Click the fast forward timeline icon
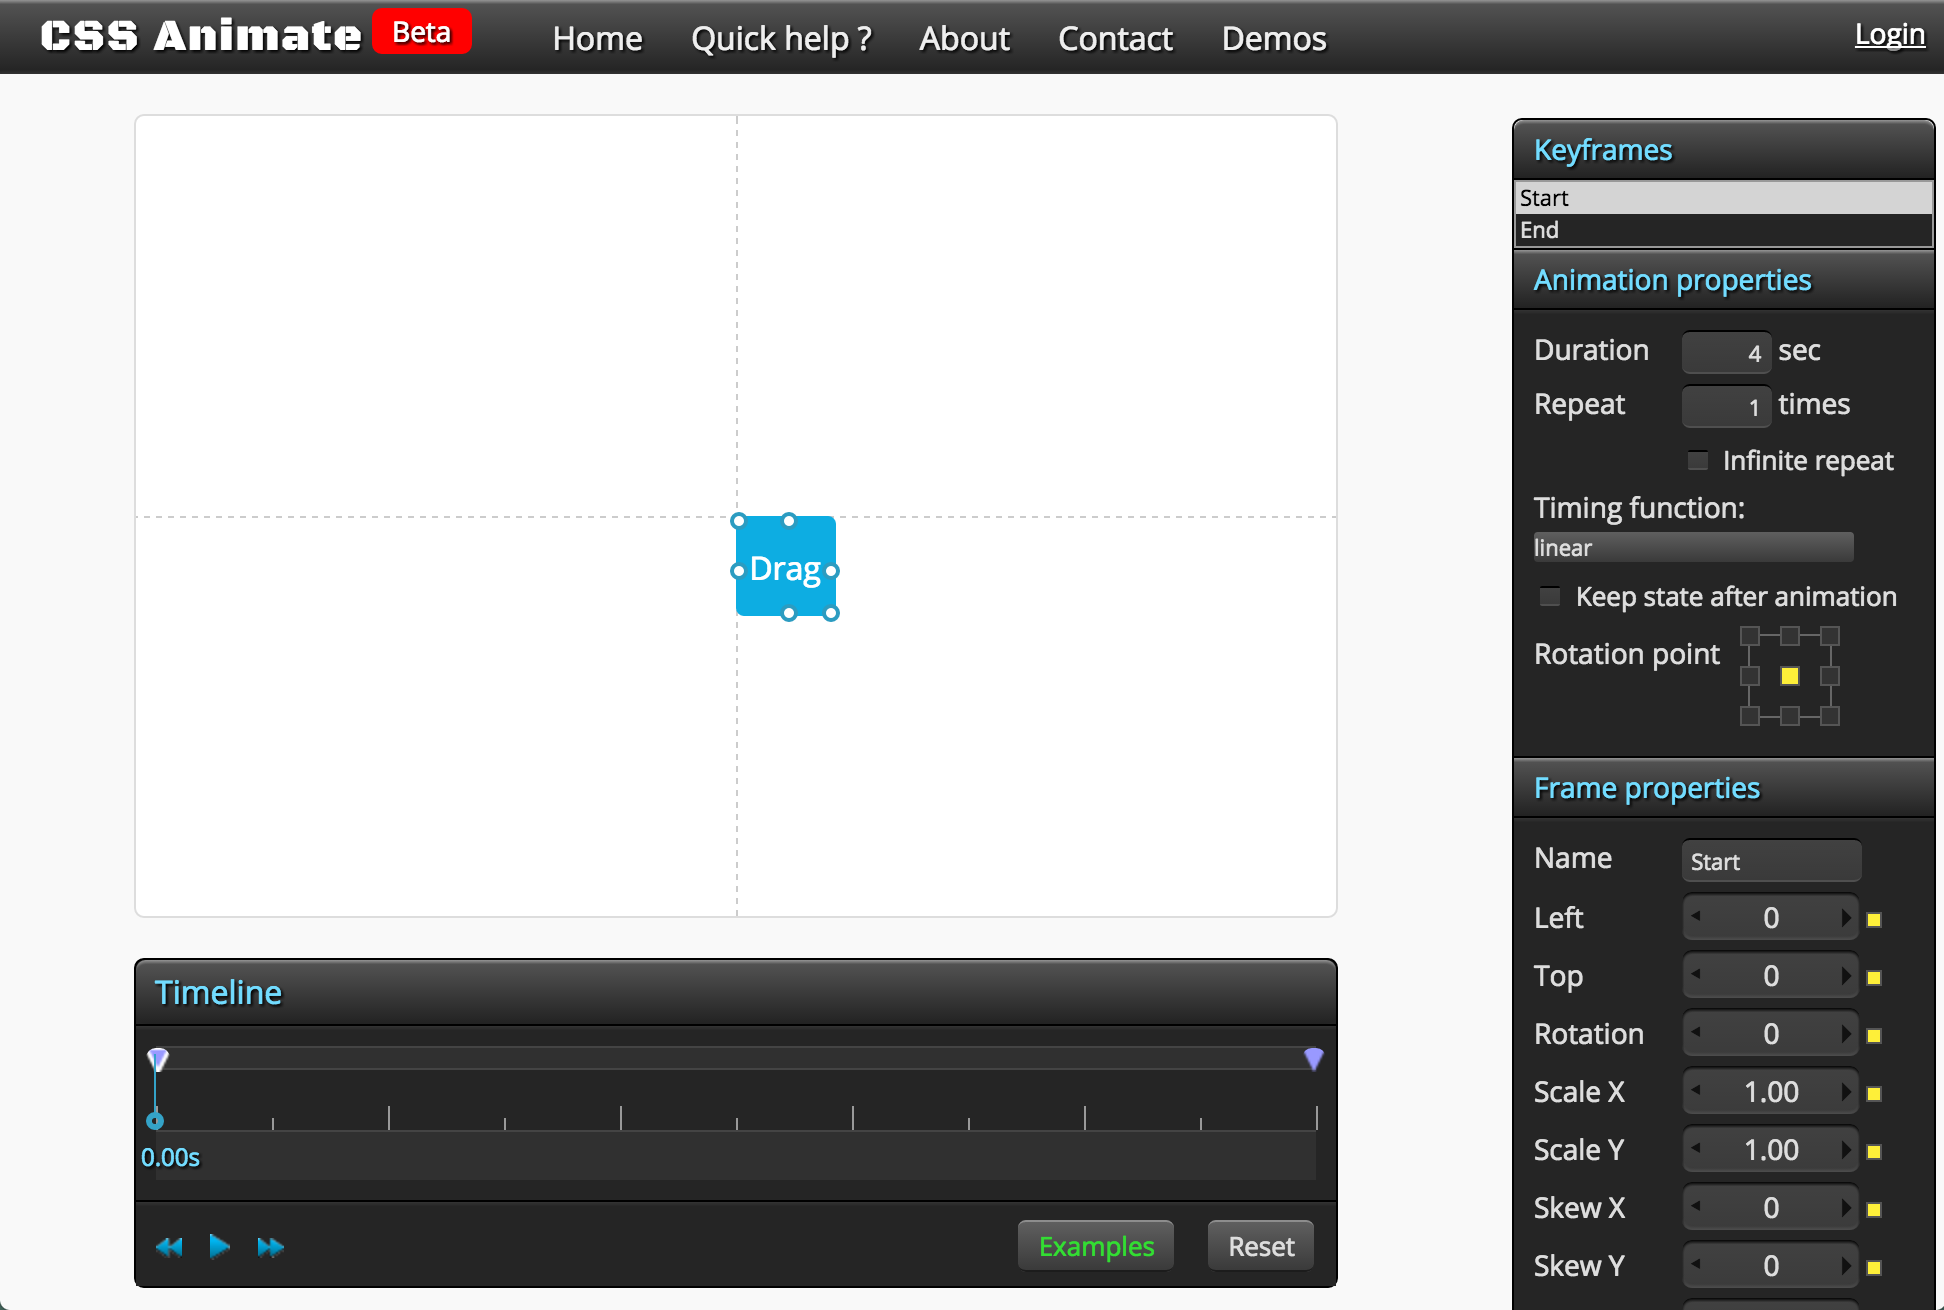Screen dimensions: 1944x1310 (270, 1246)
